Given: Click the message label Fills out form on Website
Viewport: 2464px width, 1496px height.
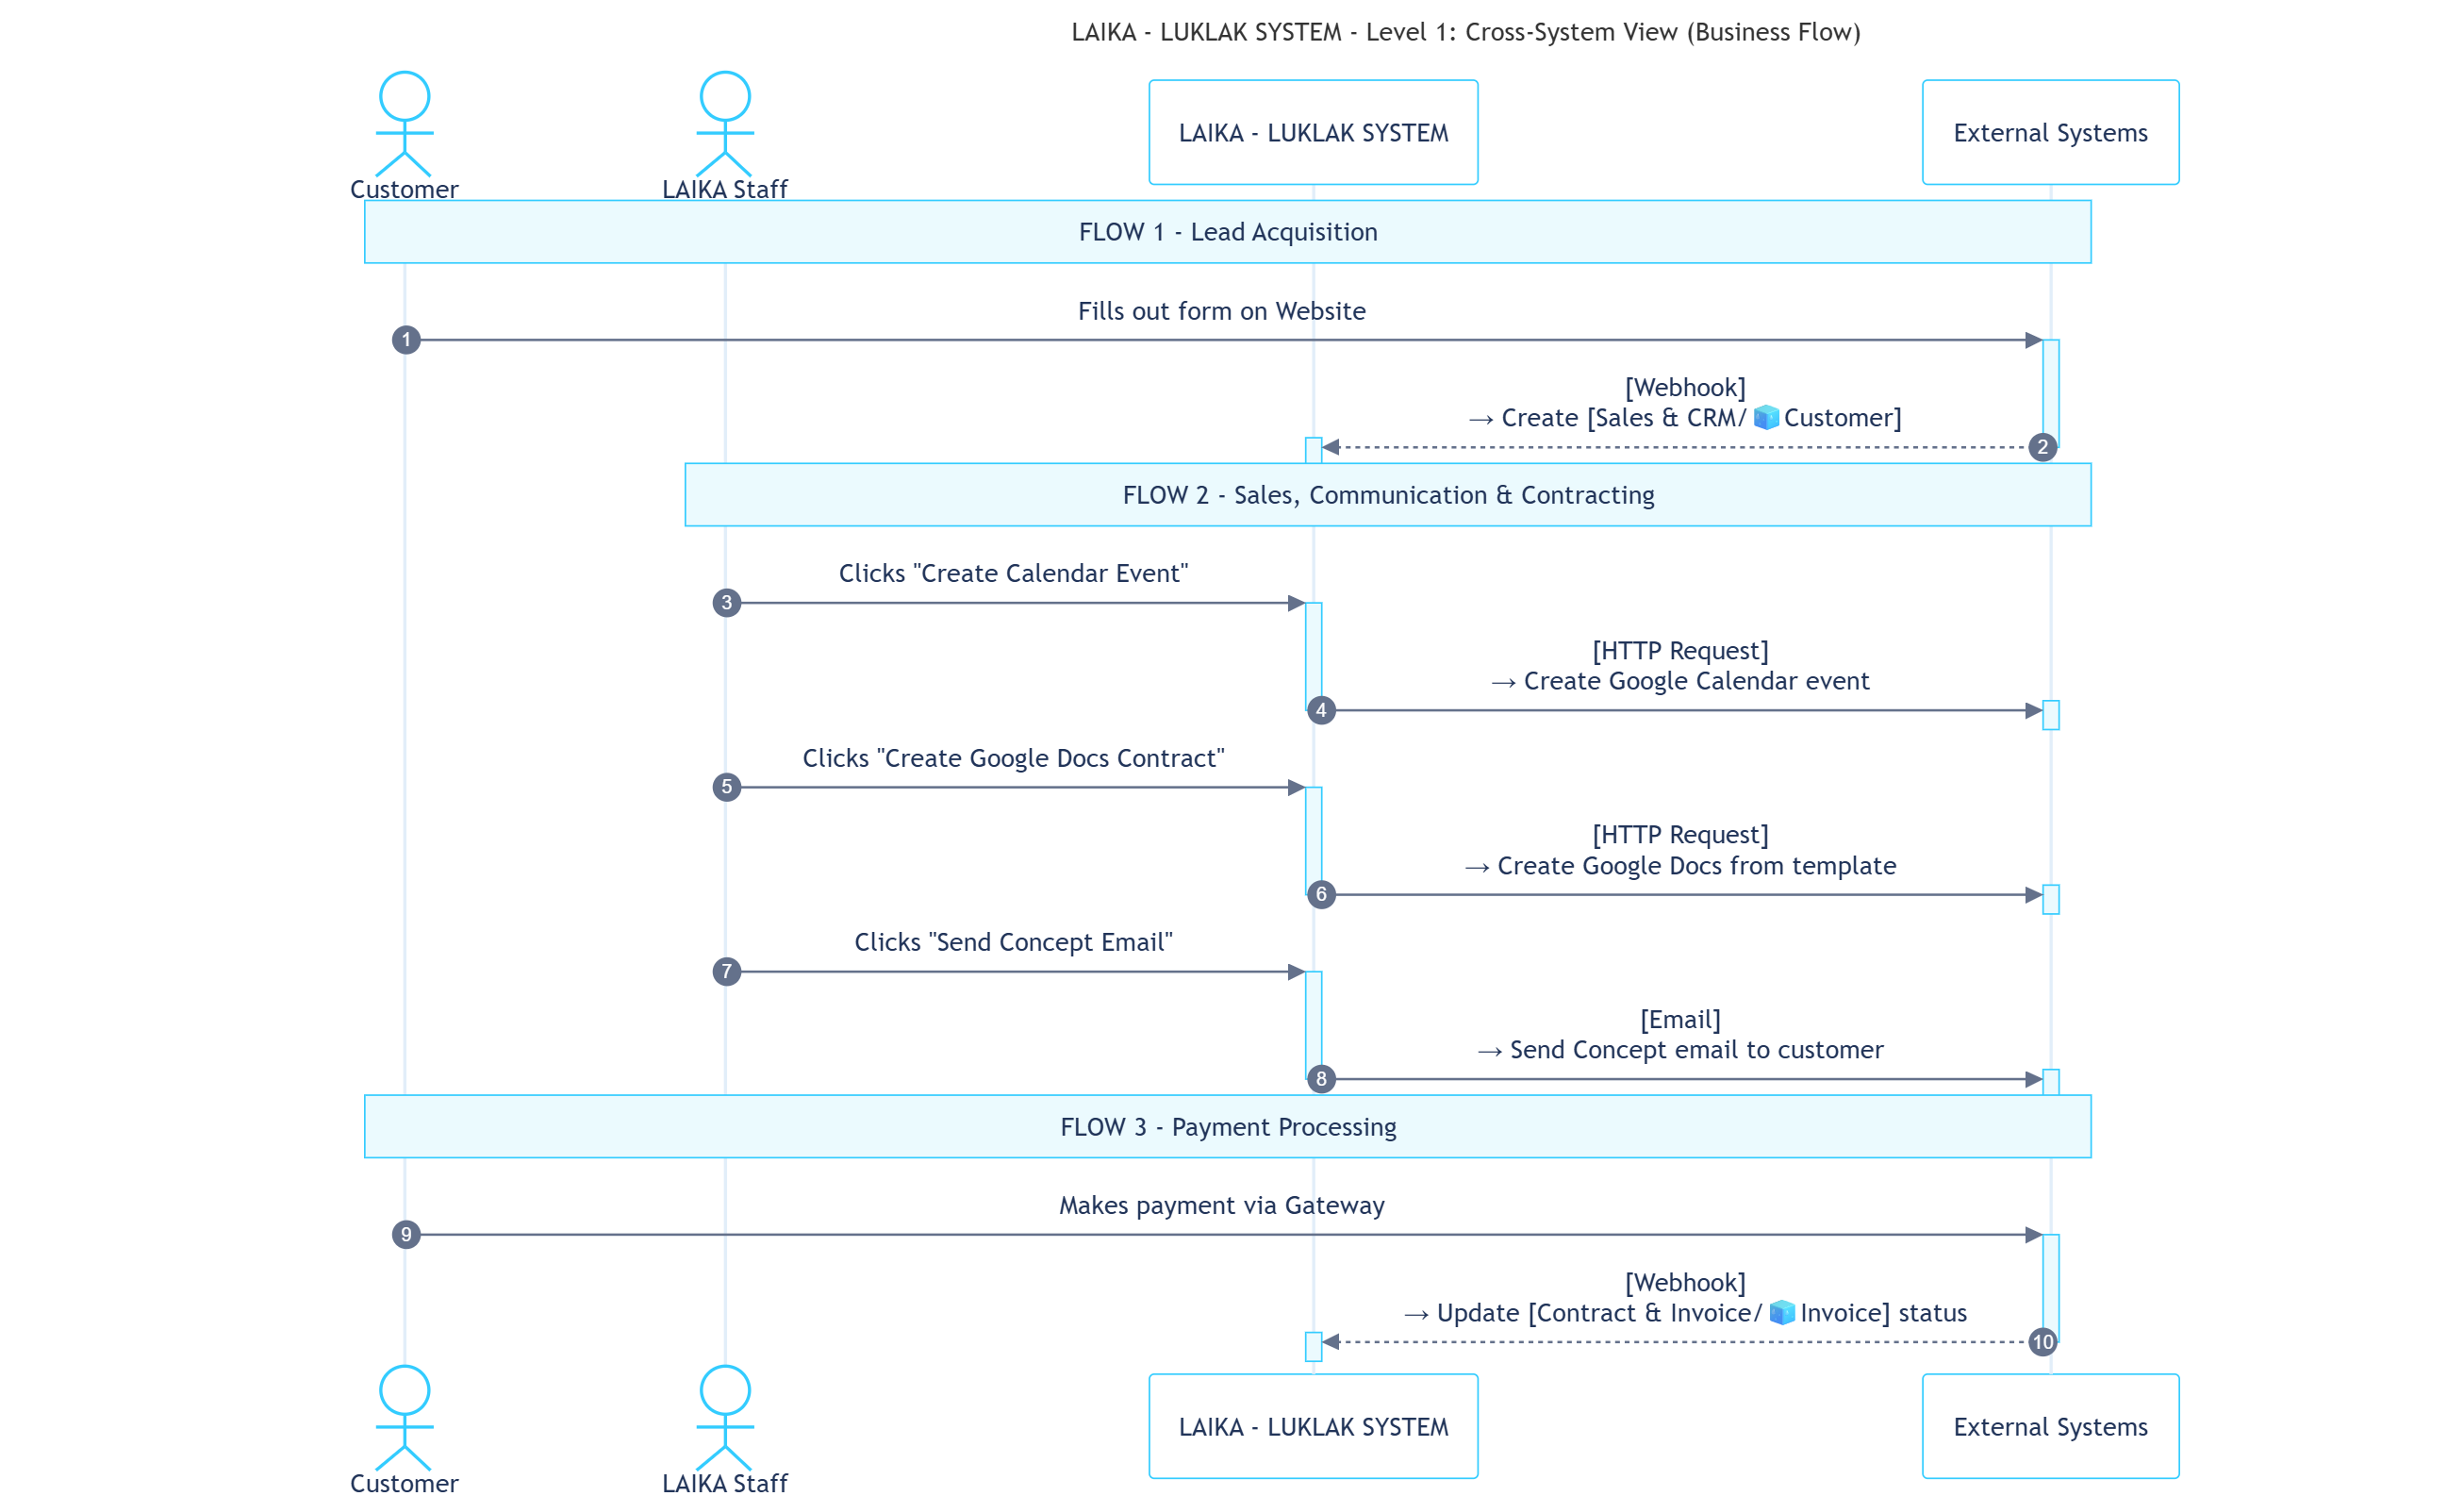Looking at the screenshot, I should 1222,311.
